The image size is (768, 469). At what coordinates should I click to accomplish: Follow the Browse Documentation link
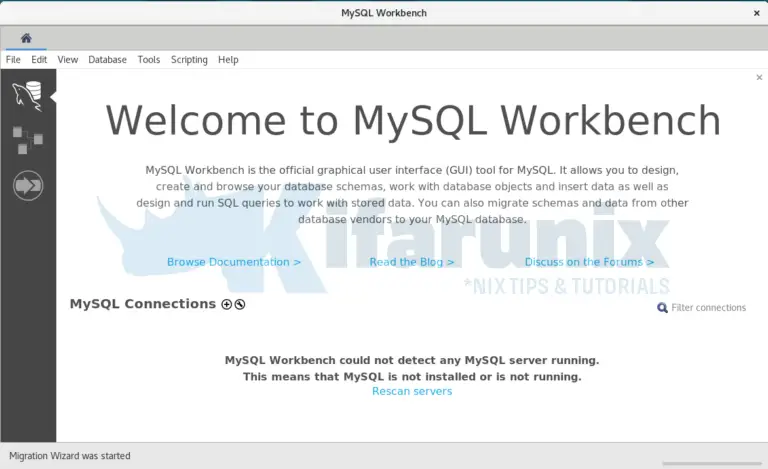click(234, 262)
